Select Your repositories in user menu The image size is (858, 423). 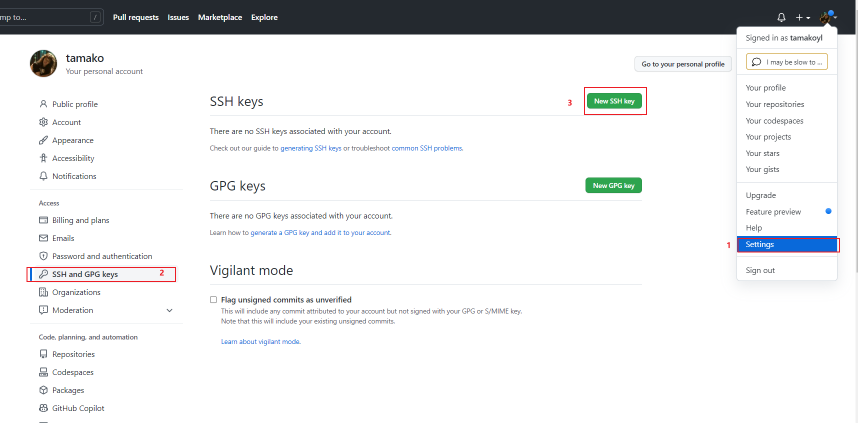787,105
